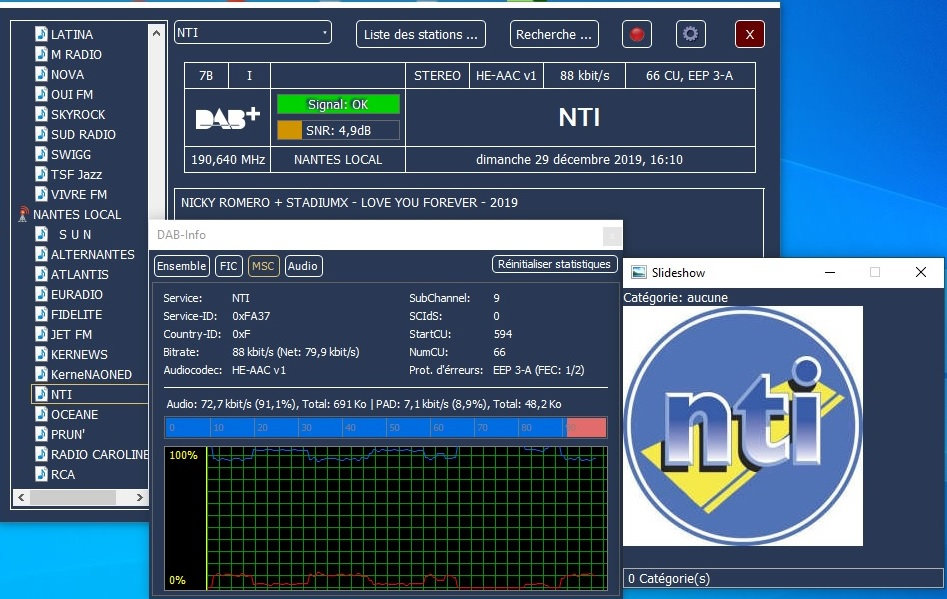Click the red record button
Image resolution: width=947 pixels, height=599 pixels.
[636, 34]
